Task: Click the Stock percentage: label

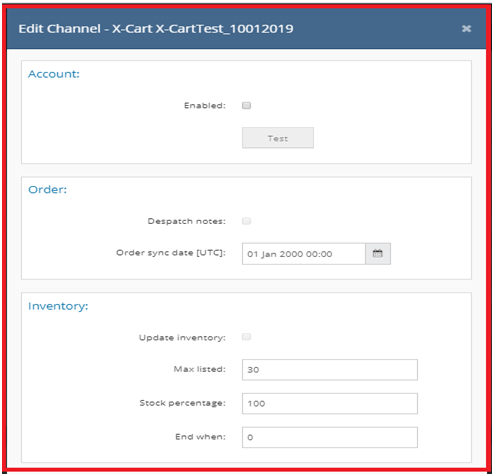Action: tap(182, 403)
